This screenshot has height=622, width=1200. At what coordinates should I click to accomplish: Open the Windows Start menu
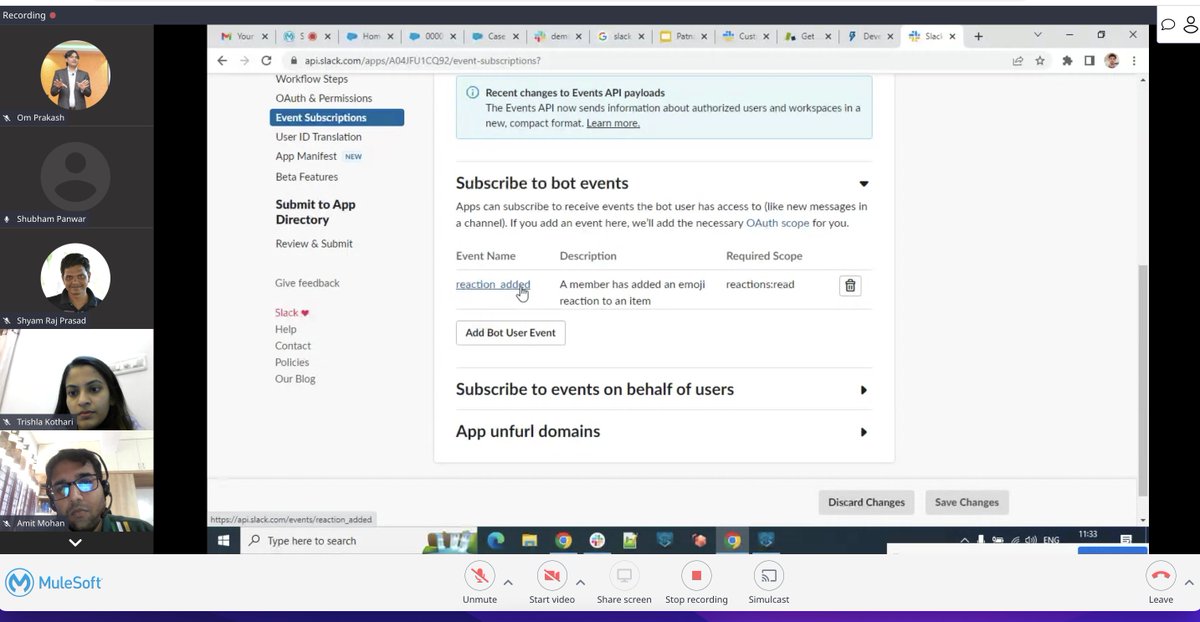(x=223, y=540)
